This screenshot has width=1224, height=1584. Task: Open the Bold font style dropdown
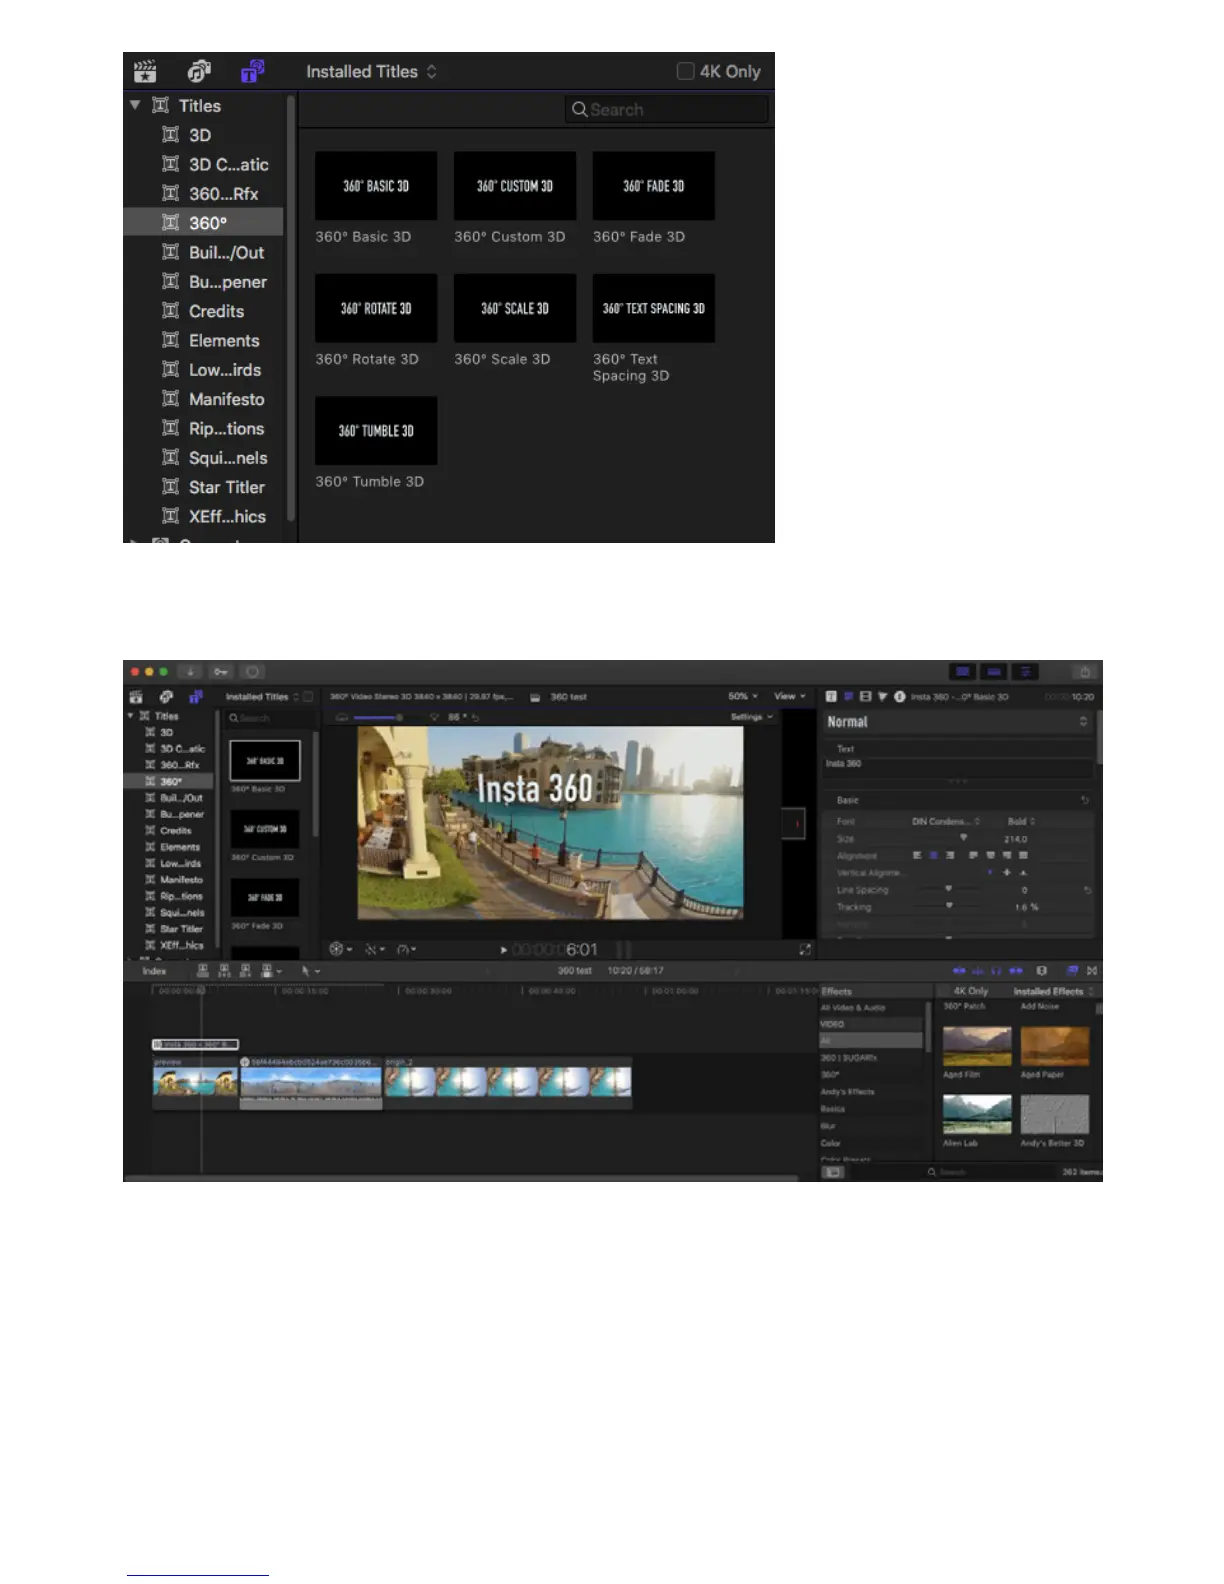(x=1021, y=821)
